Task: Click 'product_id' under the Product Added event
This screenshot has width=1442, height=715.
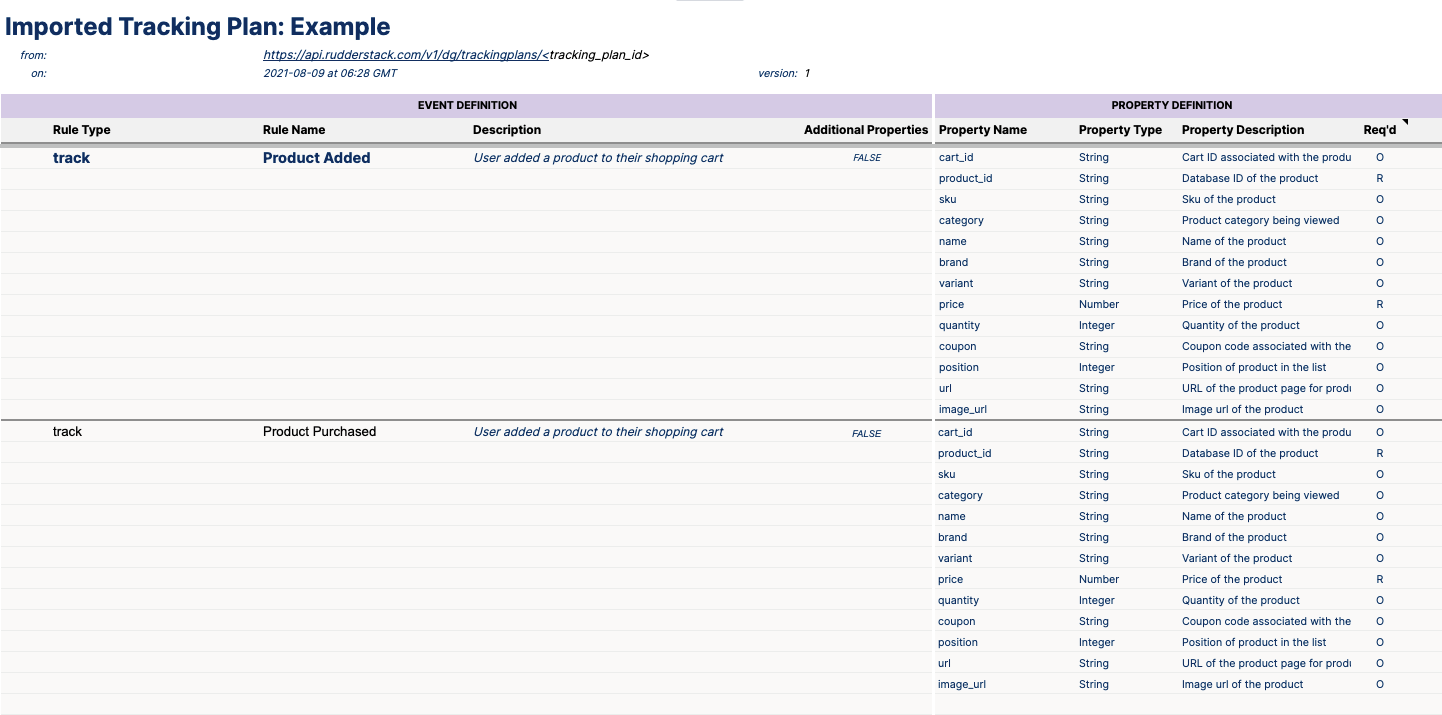Action: (x=965, y=178)
